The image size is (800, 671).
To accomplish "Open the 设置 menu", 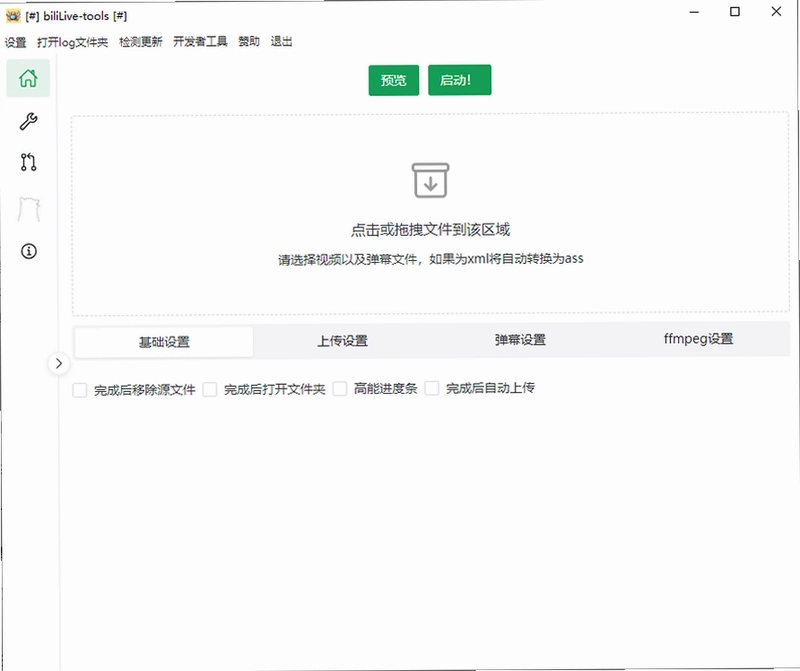I will click(x=15, y=42).
